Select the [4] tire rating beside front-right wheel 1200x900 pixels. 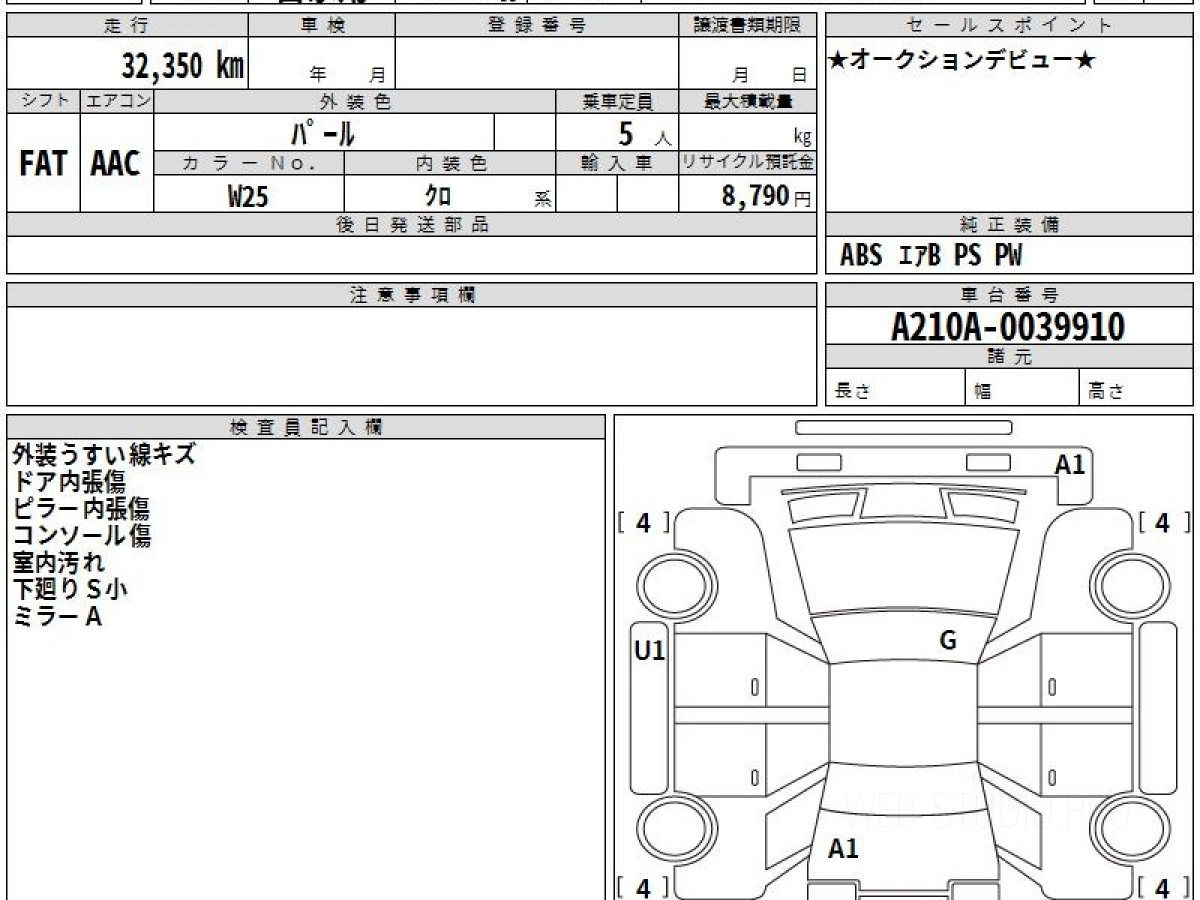1163,522
